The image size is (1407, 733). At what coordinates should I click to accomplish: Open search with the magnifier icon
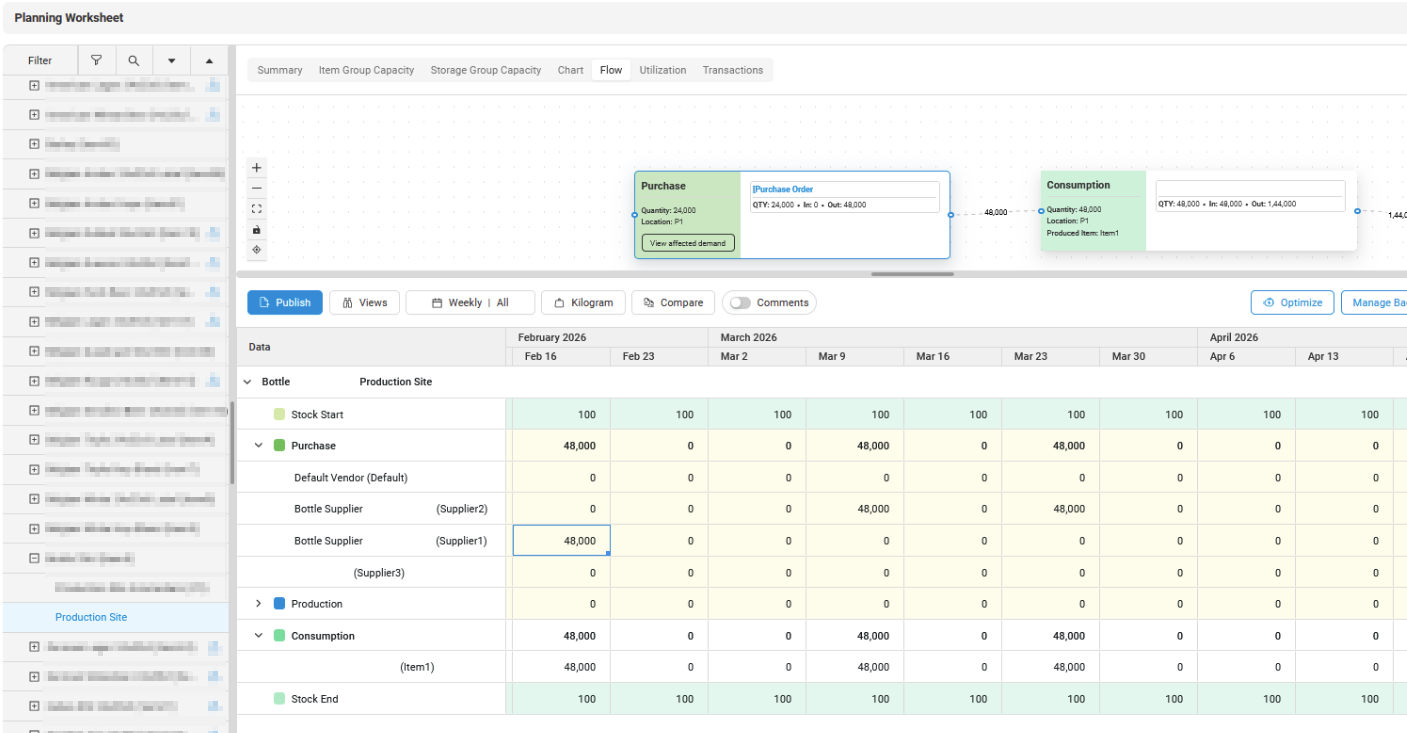click(x=134, y=60)
